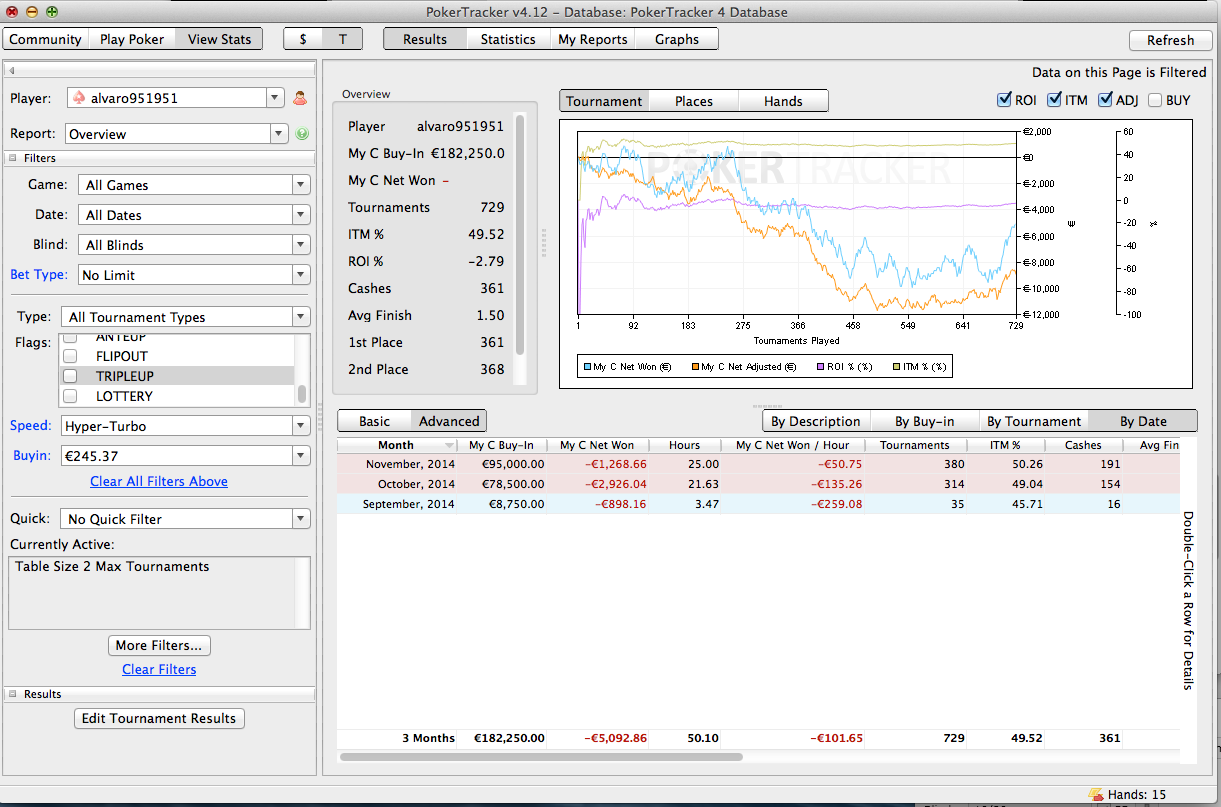1221x807 pixels.
Task: Enable the BUY graph checkbox
Action: (x=1155, y=100)
